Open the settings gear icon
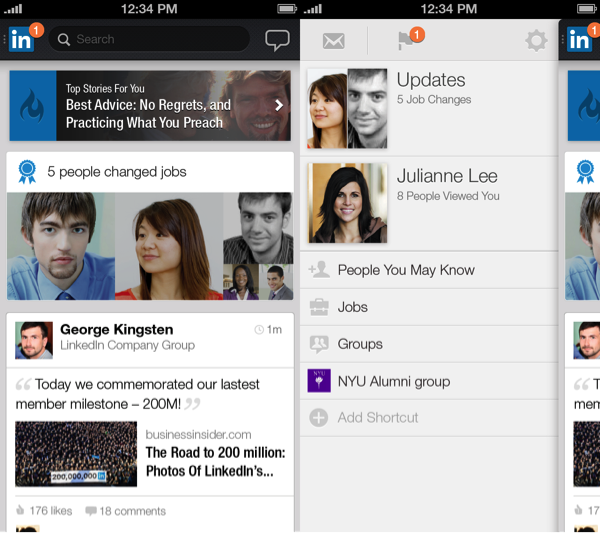 coord(536,41)
